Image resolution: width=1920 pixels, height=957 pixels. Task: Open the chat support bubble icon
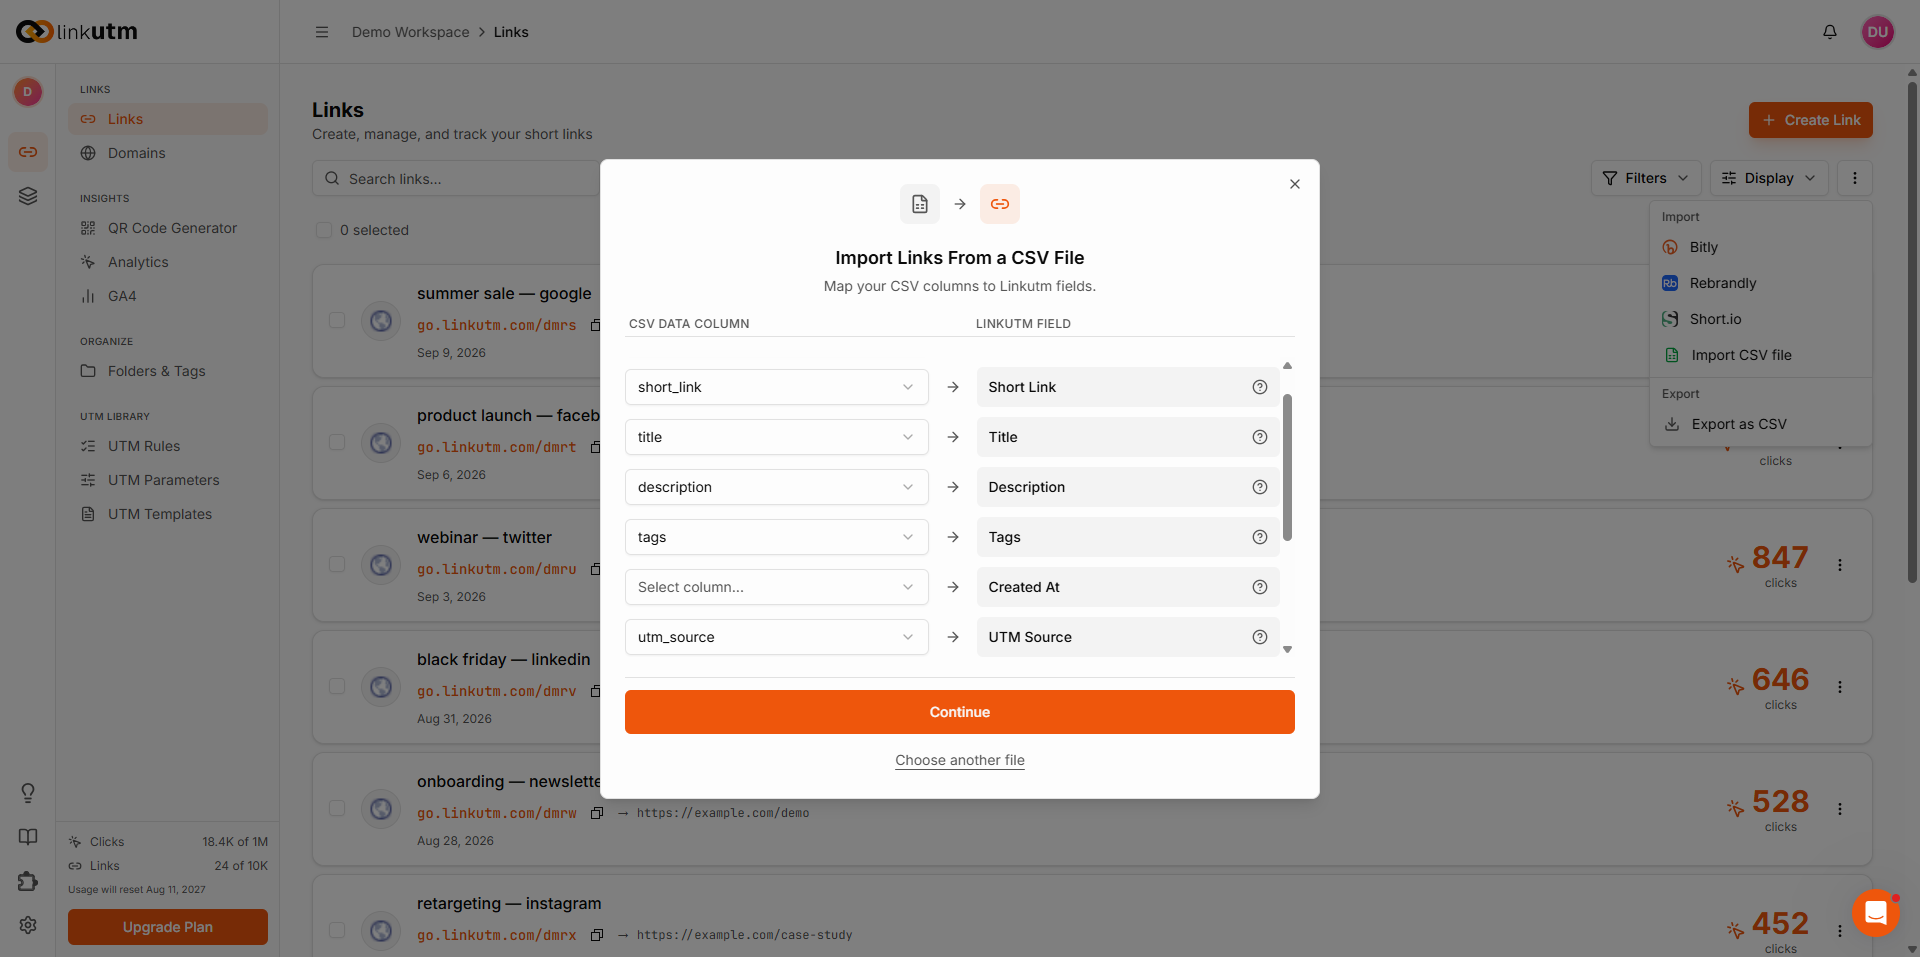tap(1875, 912)
